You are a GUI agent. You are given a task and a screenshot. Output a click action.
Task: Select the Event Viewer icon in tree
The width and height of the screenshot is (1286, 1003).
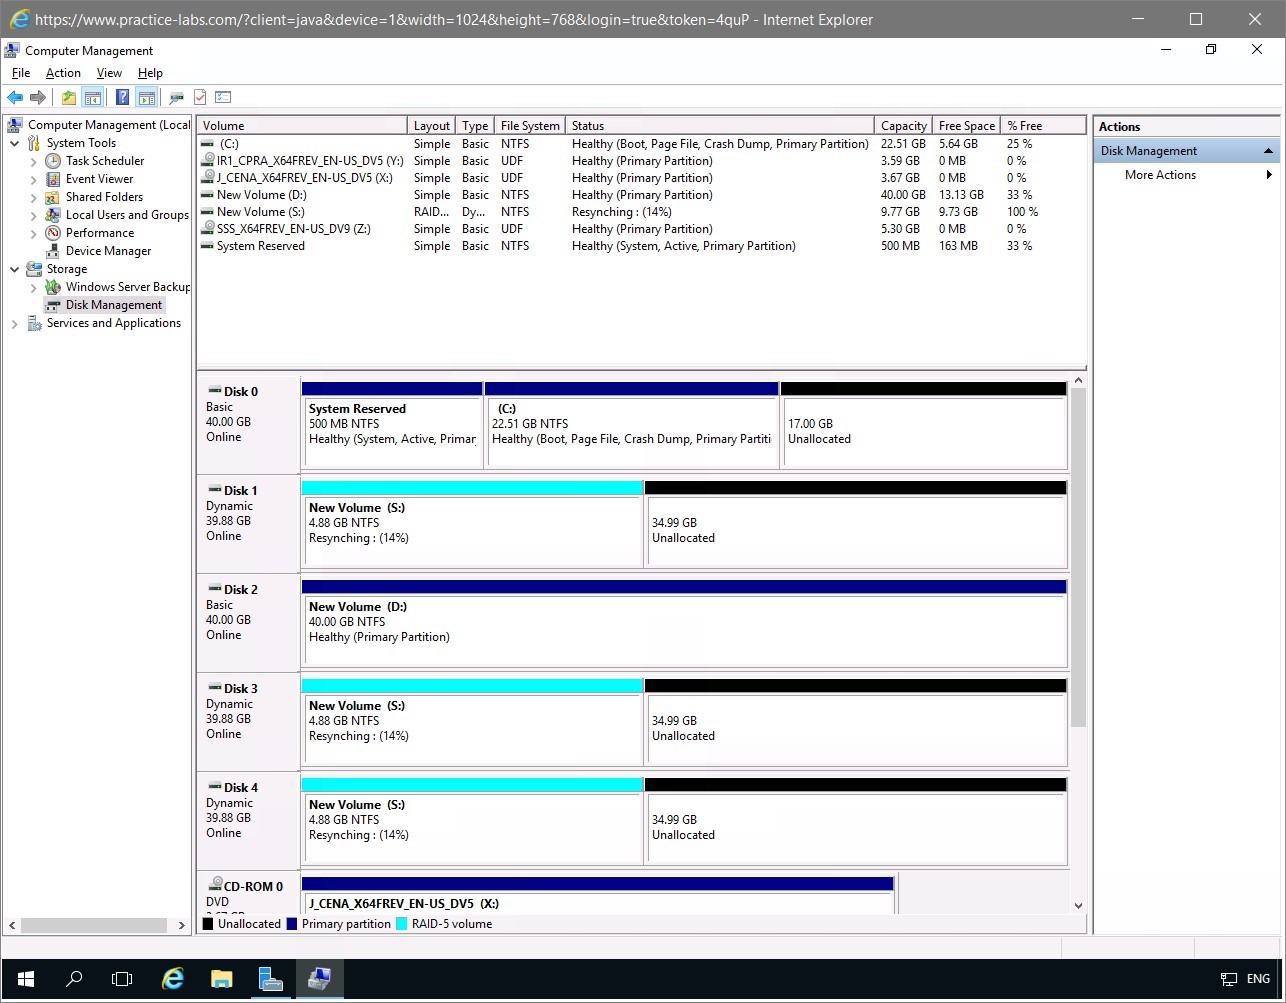(x=53, y=179)
